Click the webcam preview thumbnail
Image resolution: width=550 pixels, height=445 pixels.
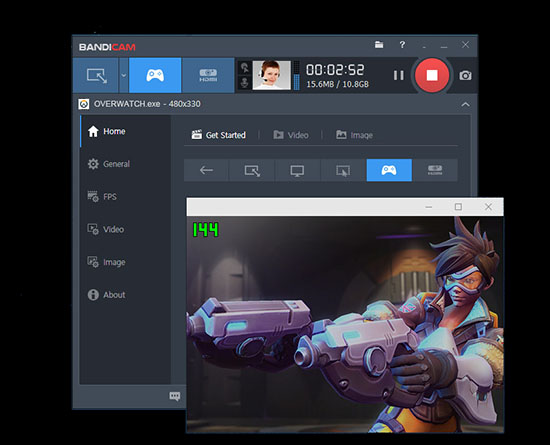(x=271, y=75)
